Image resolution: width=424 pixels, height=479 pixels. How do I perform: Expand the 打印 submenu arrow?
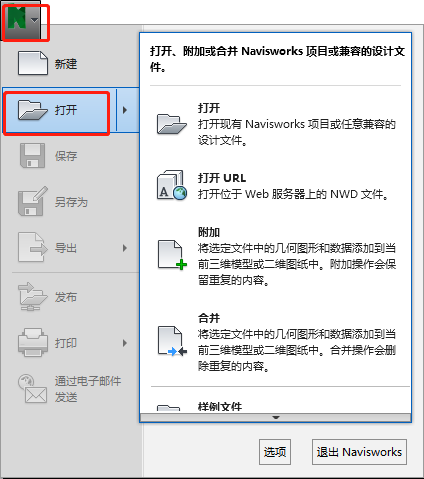pos(125,343)
